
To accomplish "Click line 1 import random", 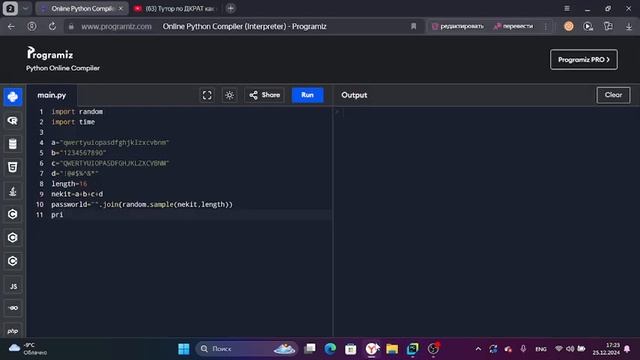I will click(77, 111).
